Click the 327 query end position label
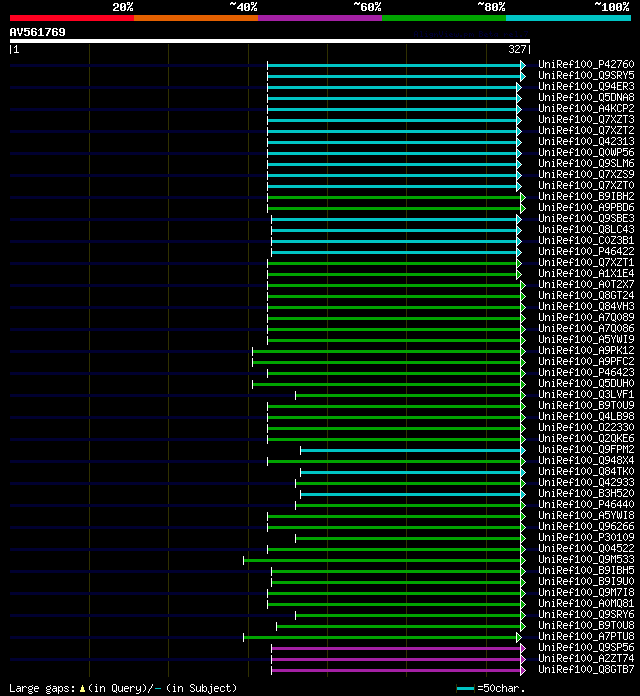The height and width of the screenshot is (696, 640). (x=517, y=49)
